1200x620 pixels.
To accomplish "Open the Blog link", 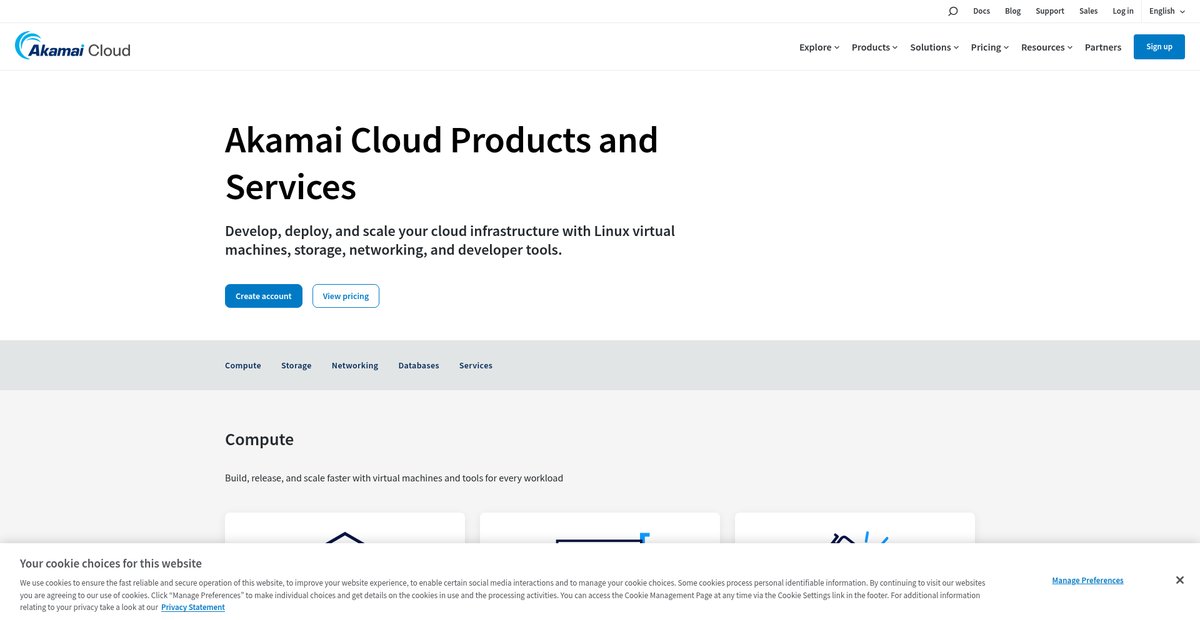I will pyautogui.click(x=1013, y=11).
